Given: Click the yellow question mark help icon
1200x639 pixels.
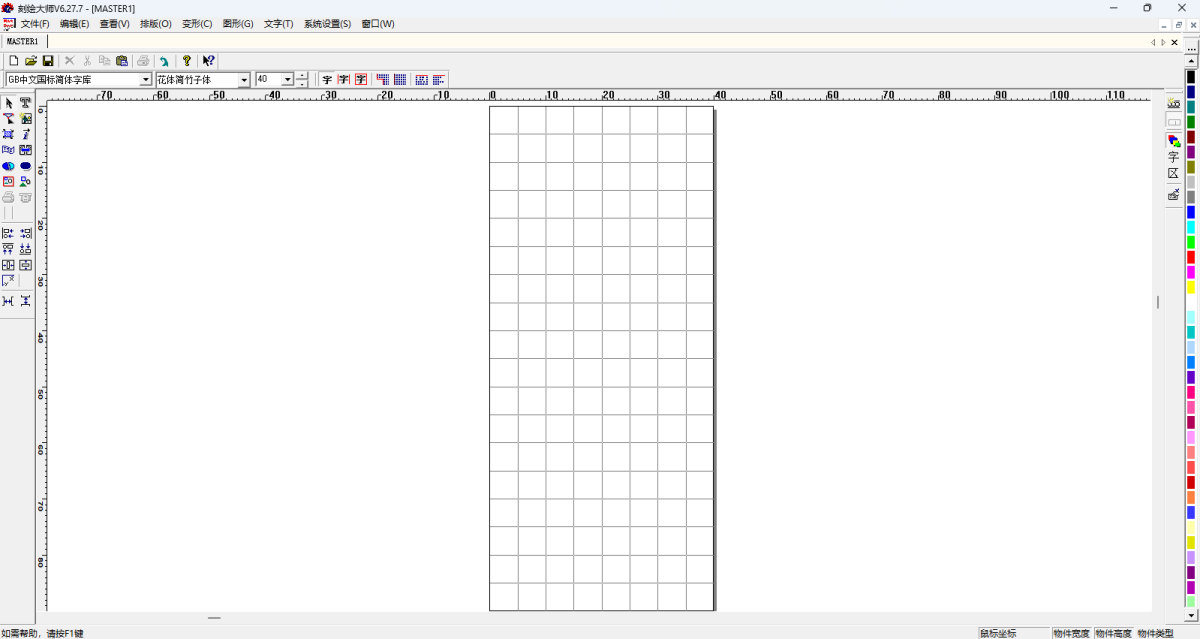Looking at the screenshot, I should [186, 61].
